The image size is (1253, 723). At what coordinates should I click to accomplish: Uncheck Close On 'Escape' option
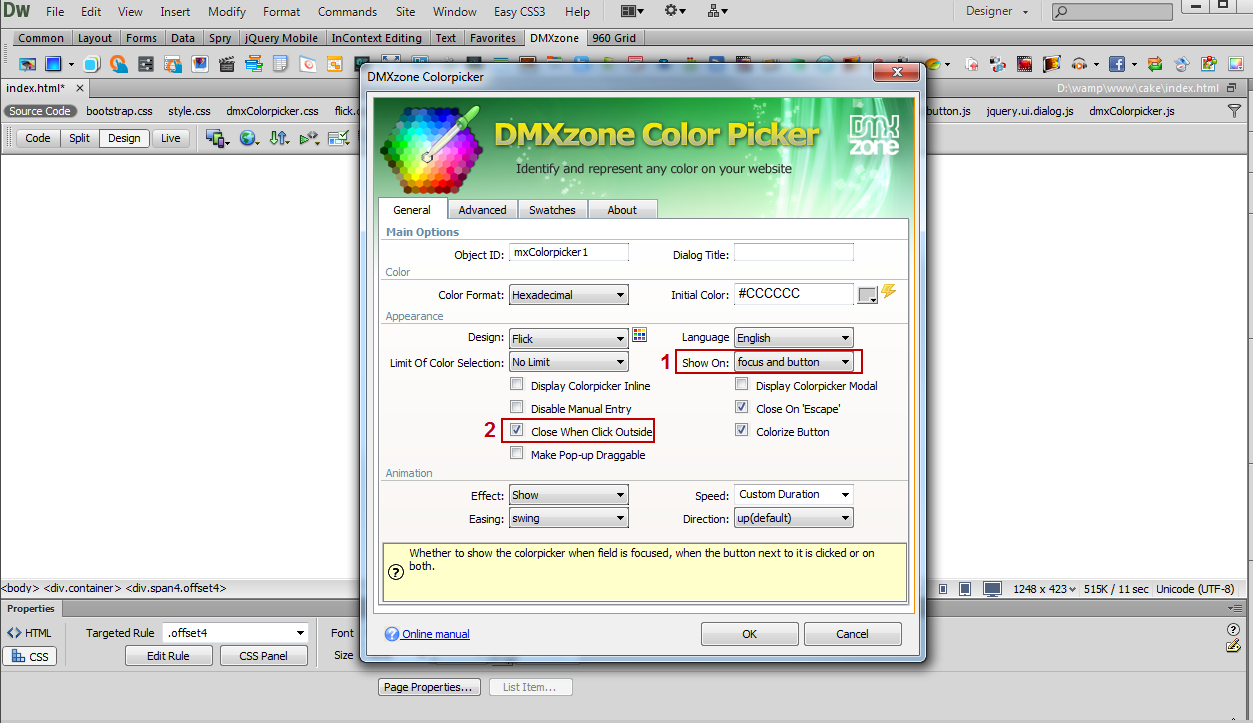[x=742, y=407]
